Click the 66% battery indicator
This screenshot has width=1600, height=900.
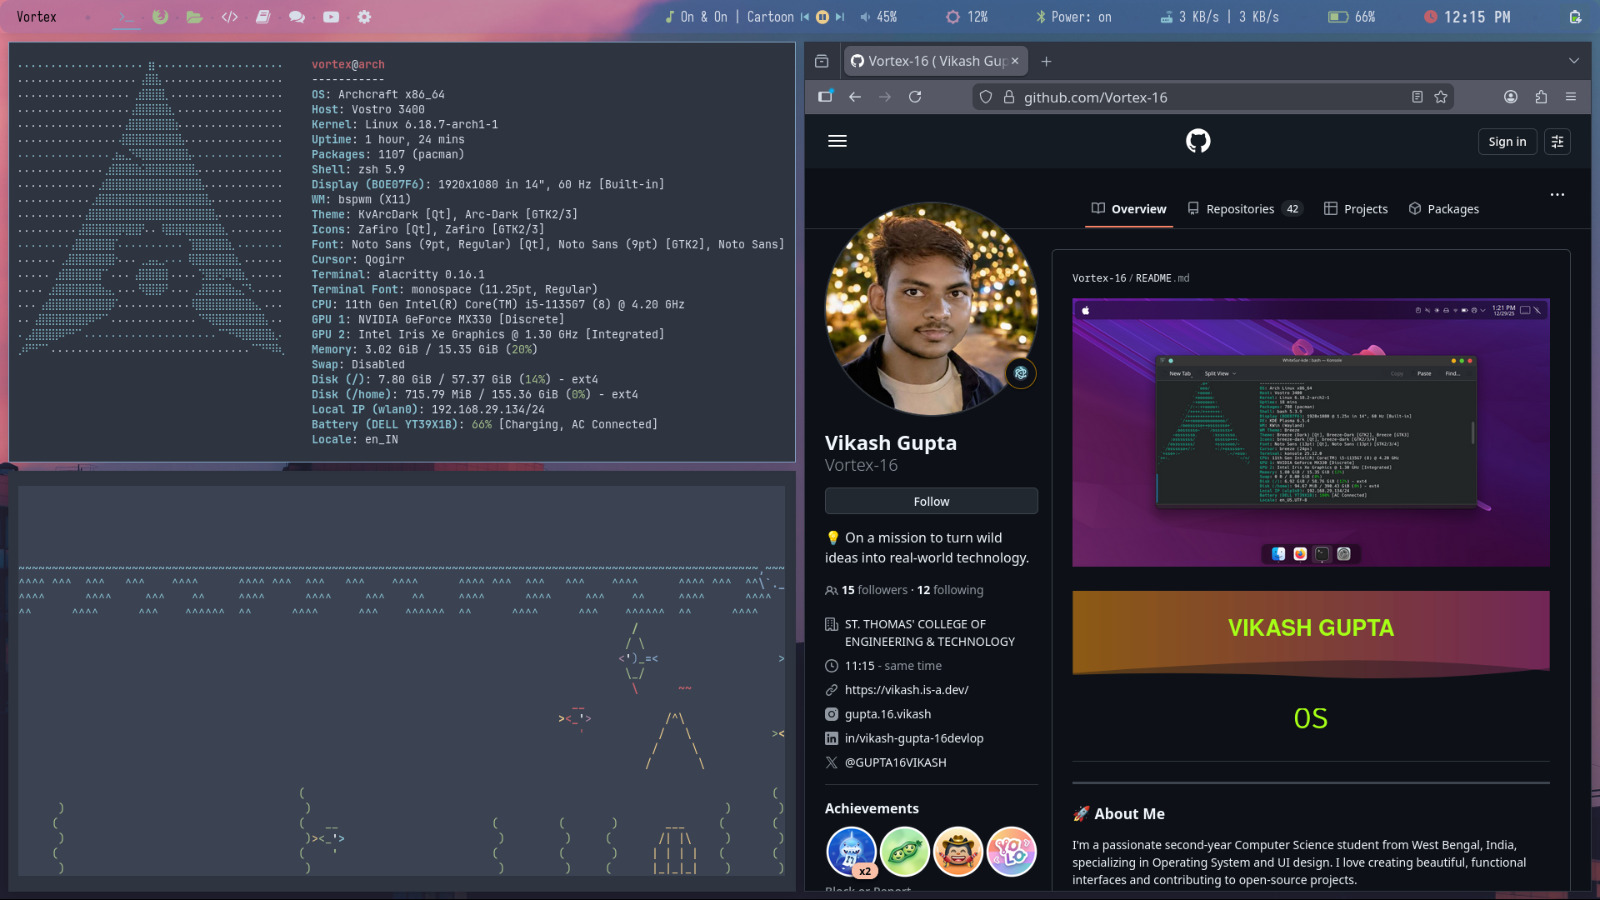point(1351,17)
